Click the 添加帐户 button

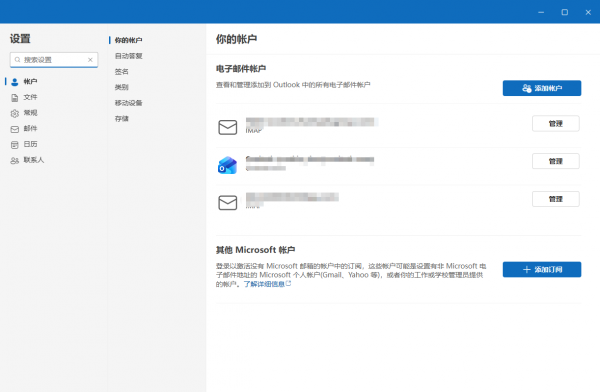click(x=542, y=88)
